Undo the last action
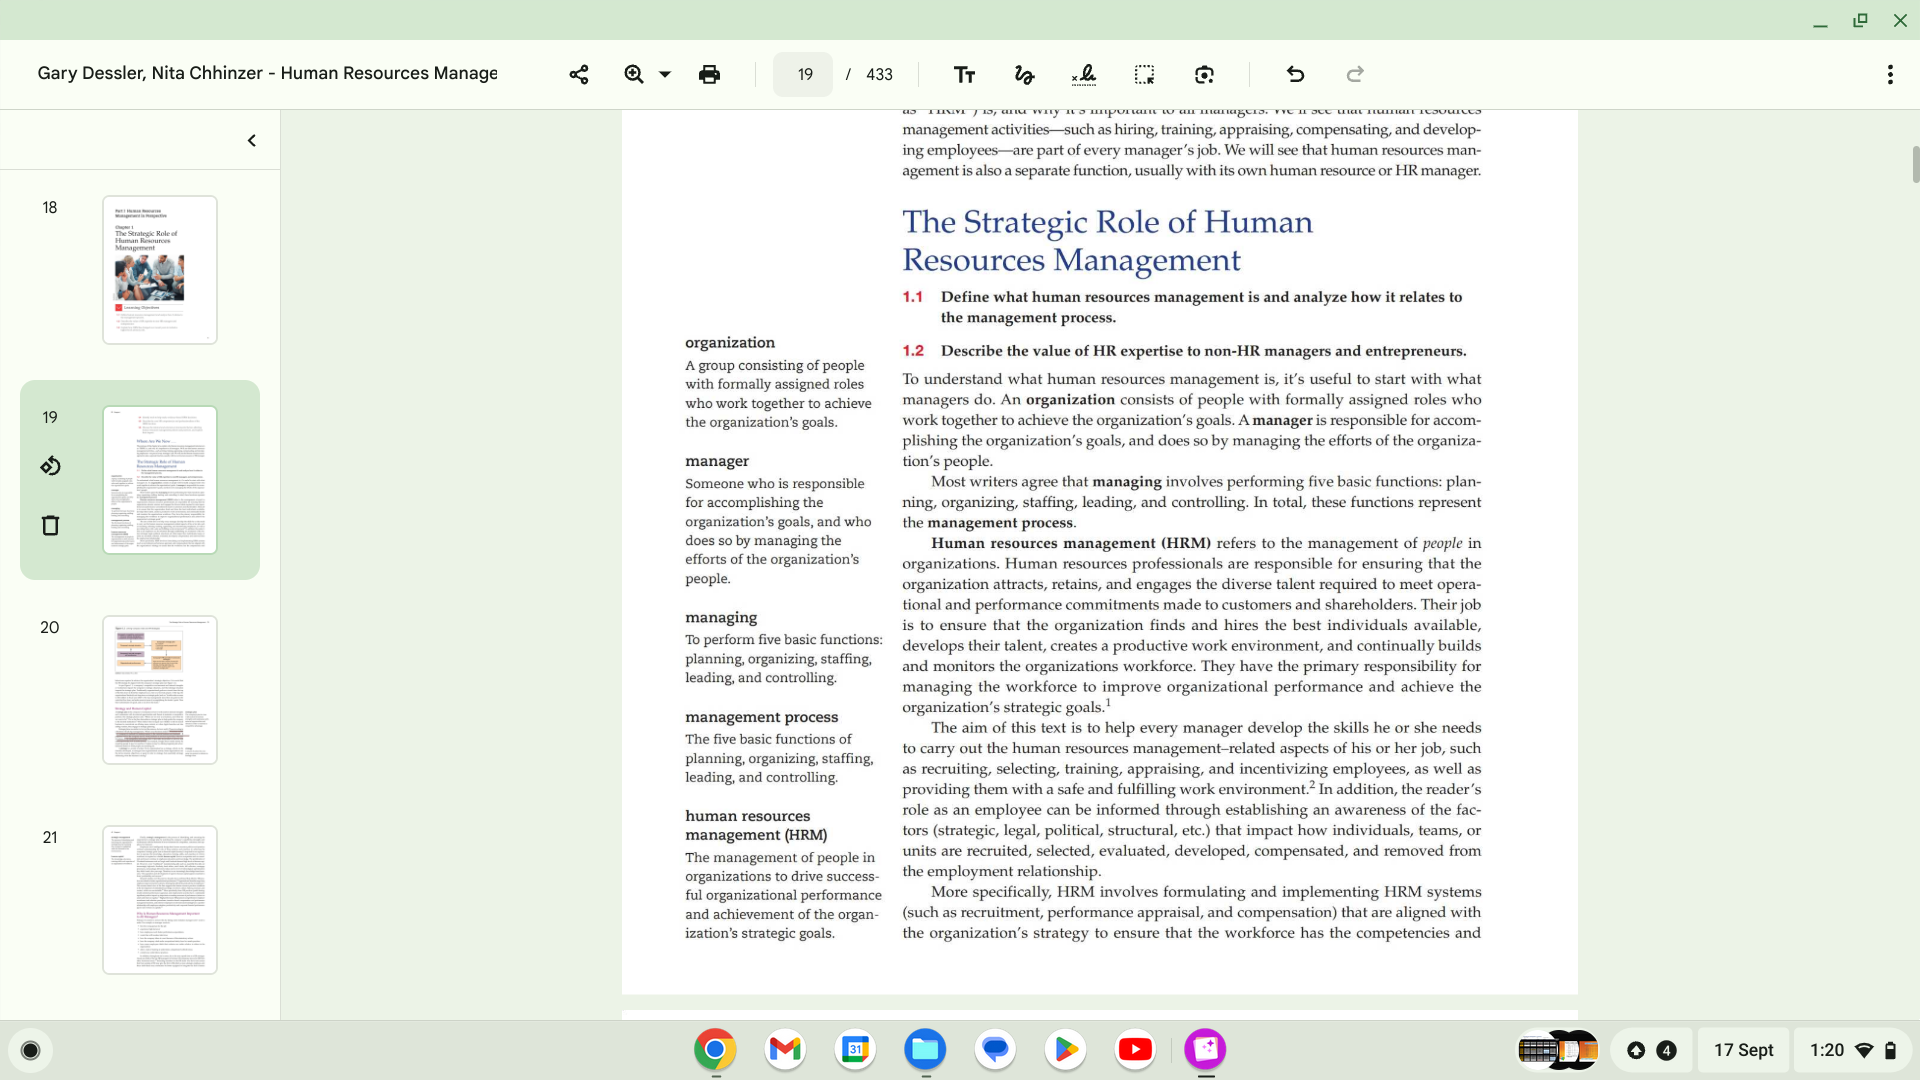Viewport: 1920px width, 1080px height. [x=1295, y=74]
